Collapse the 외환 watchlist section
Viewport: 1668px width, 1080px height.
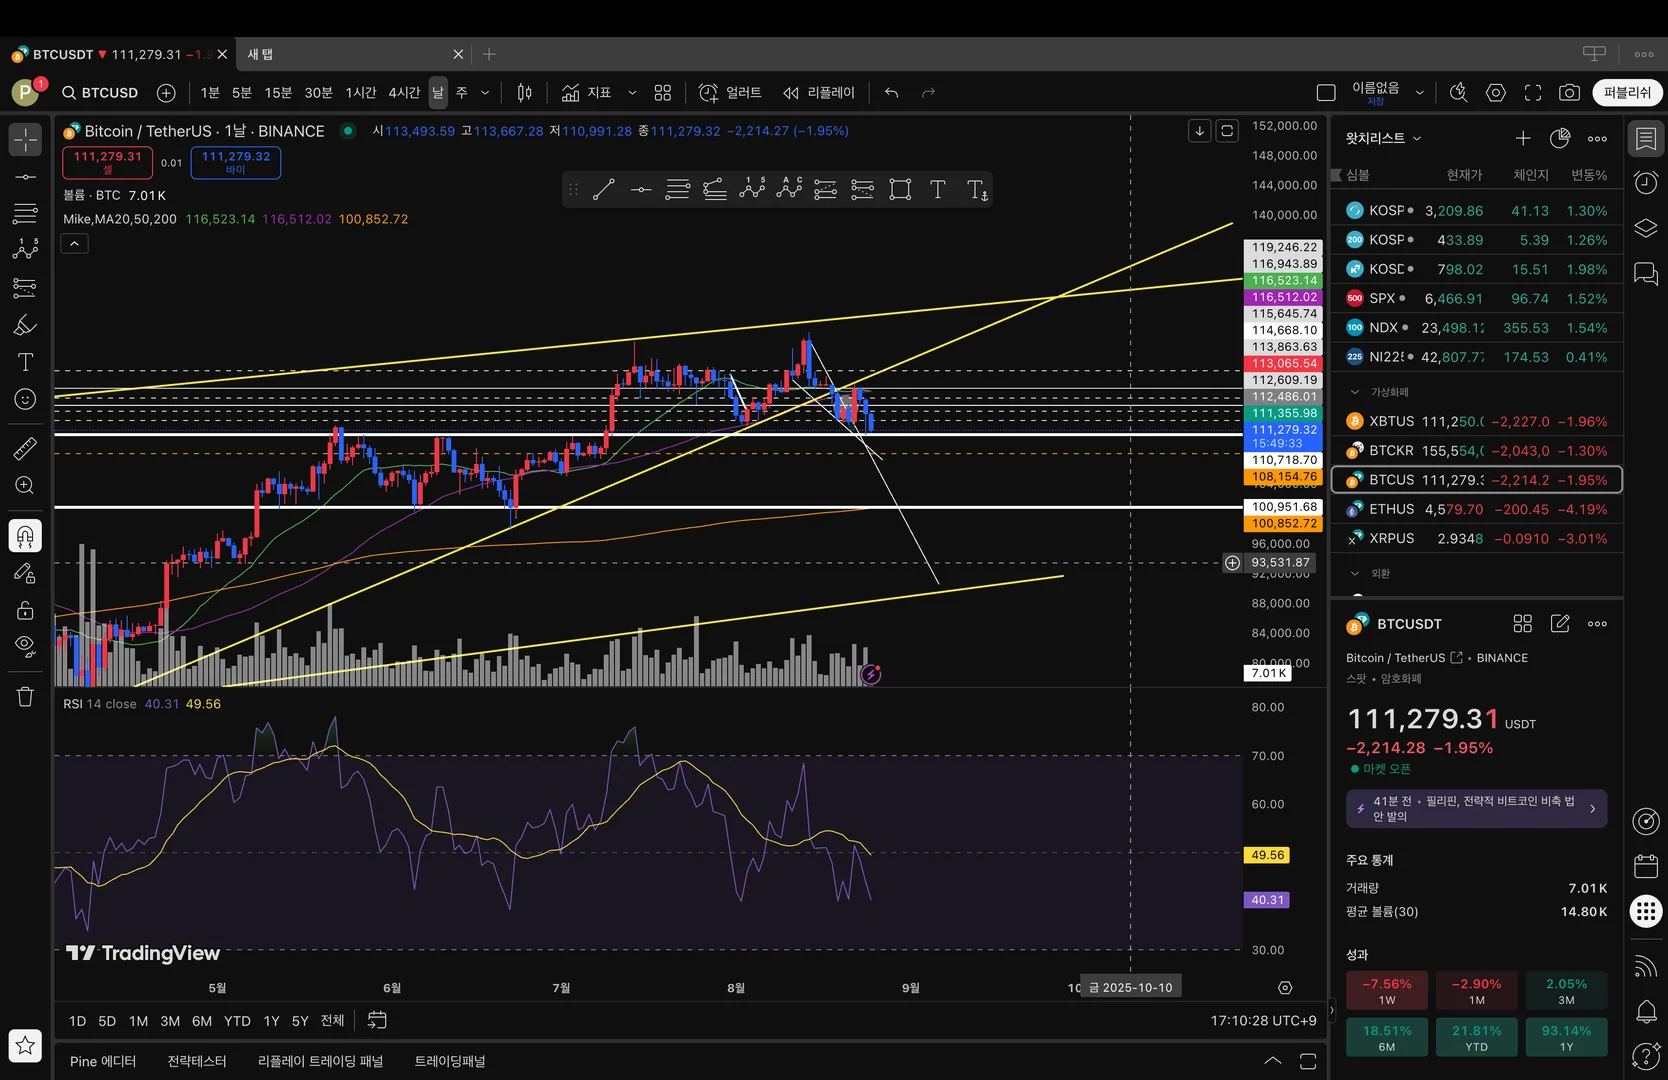tap(1355, 574)
